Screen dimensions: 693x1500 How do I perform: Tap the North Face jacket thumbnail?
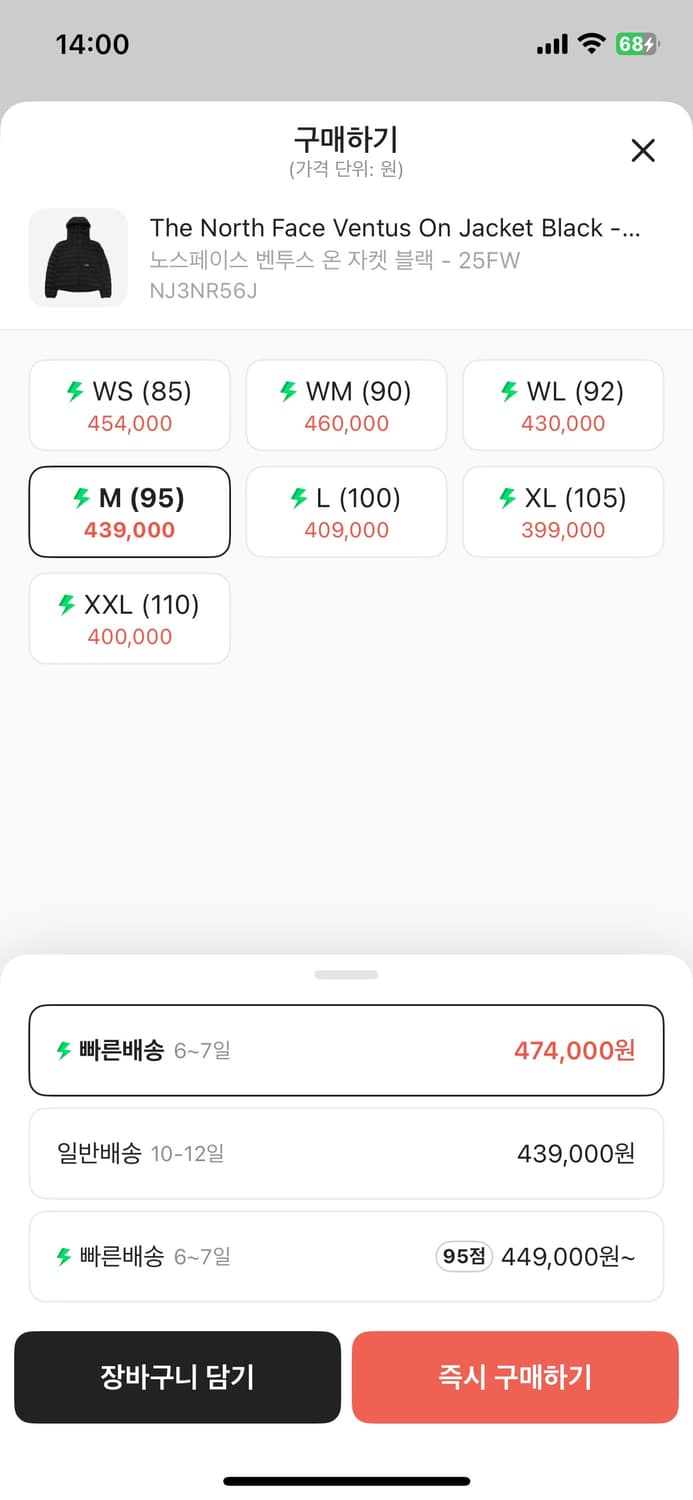[78, 257]
